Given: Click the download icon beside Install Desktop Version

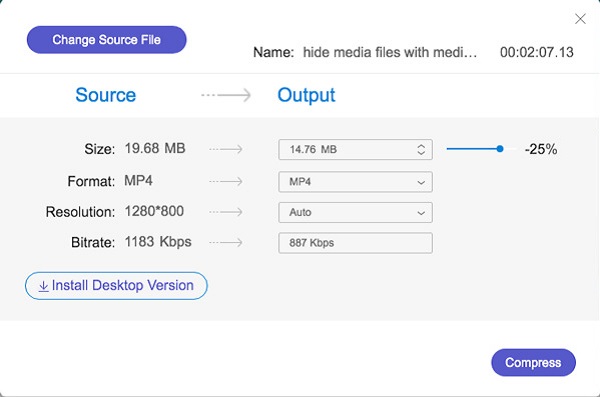Looking at the screenshot, I should [x=44, y=286].
